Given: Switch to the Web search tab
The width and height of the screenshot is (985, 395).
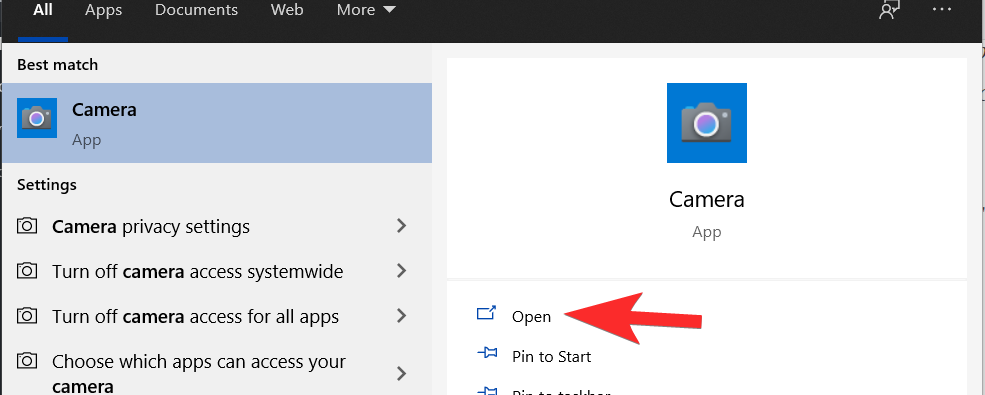Looking at the screenshot, I should (x=287, y=10).
